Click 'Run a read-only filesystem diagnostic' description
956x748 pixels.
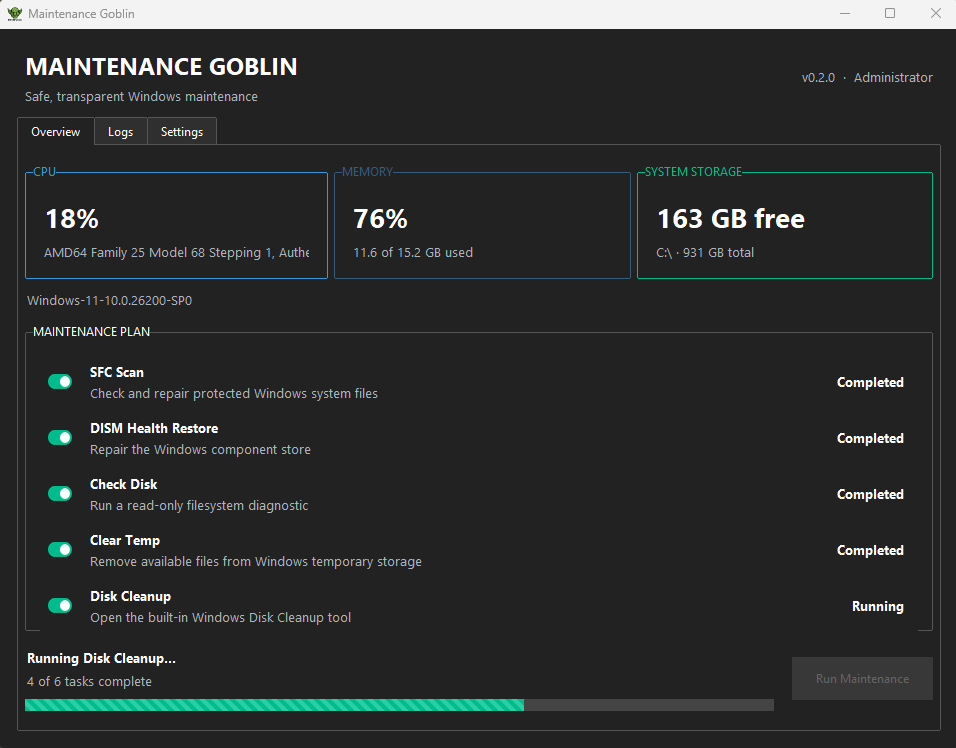[199, 506]
